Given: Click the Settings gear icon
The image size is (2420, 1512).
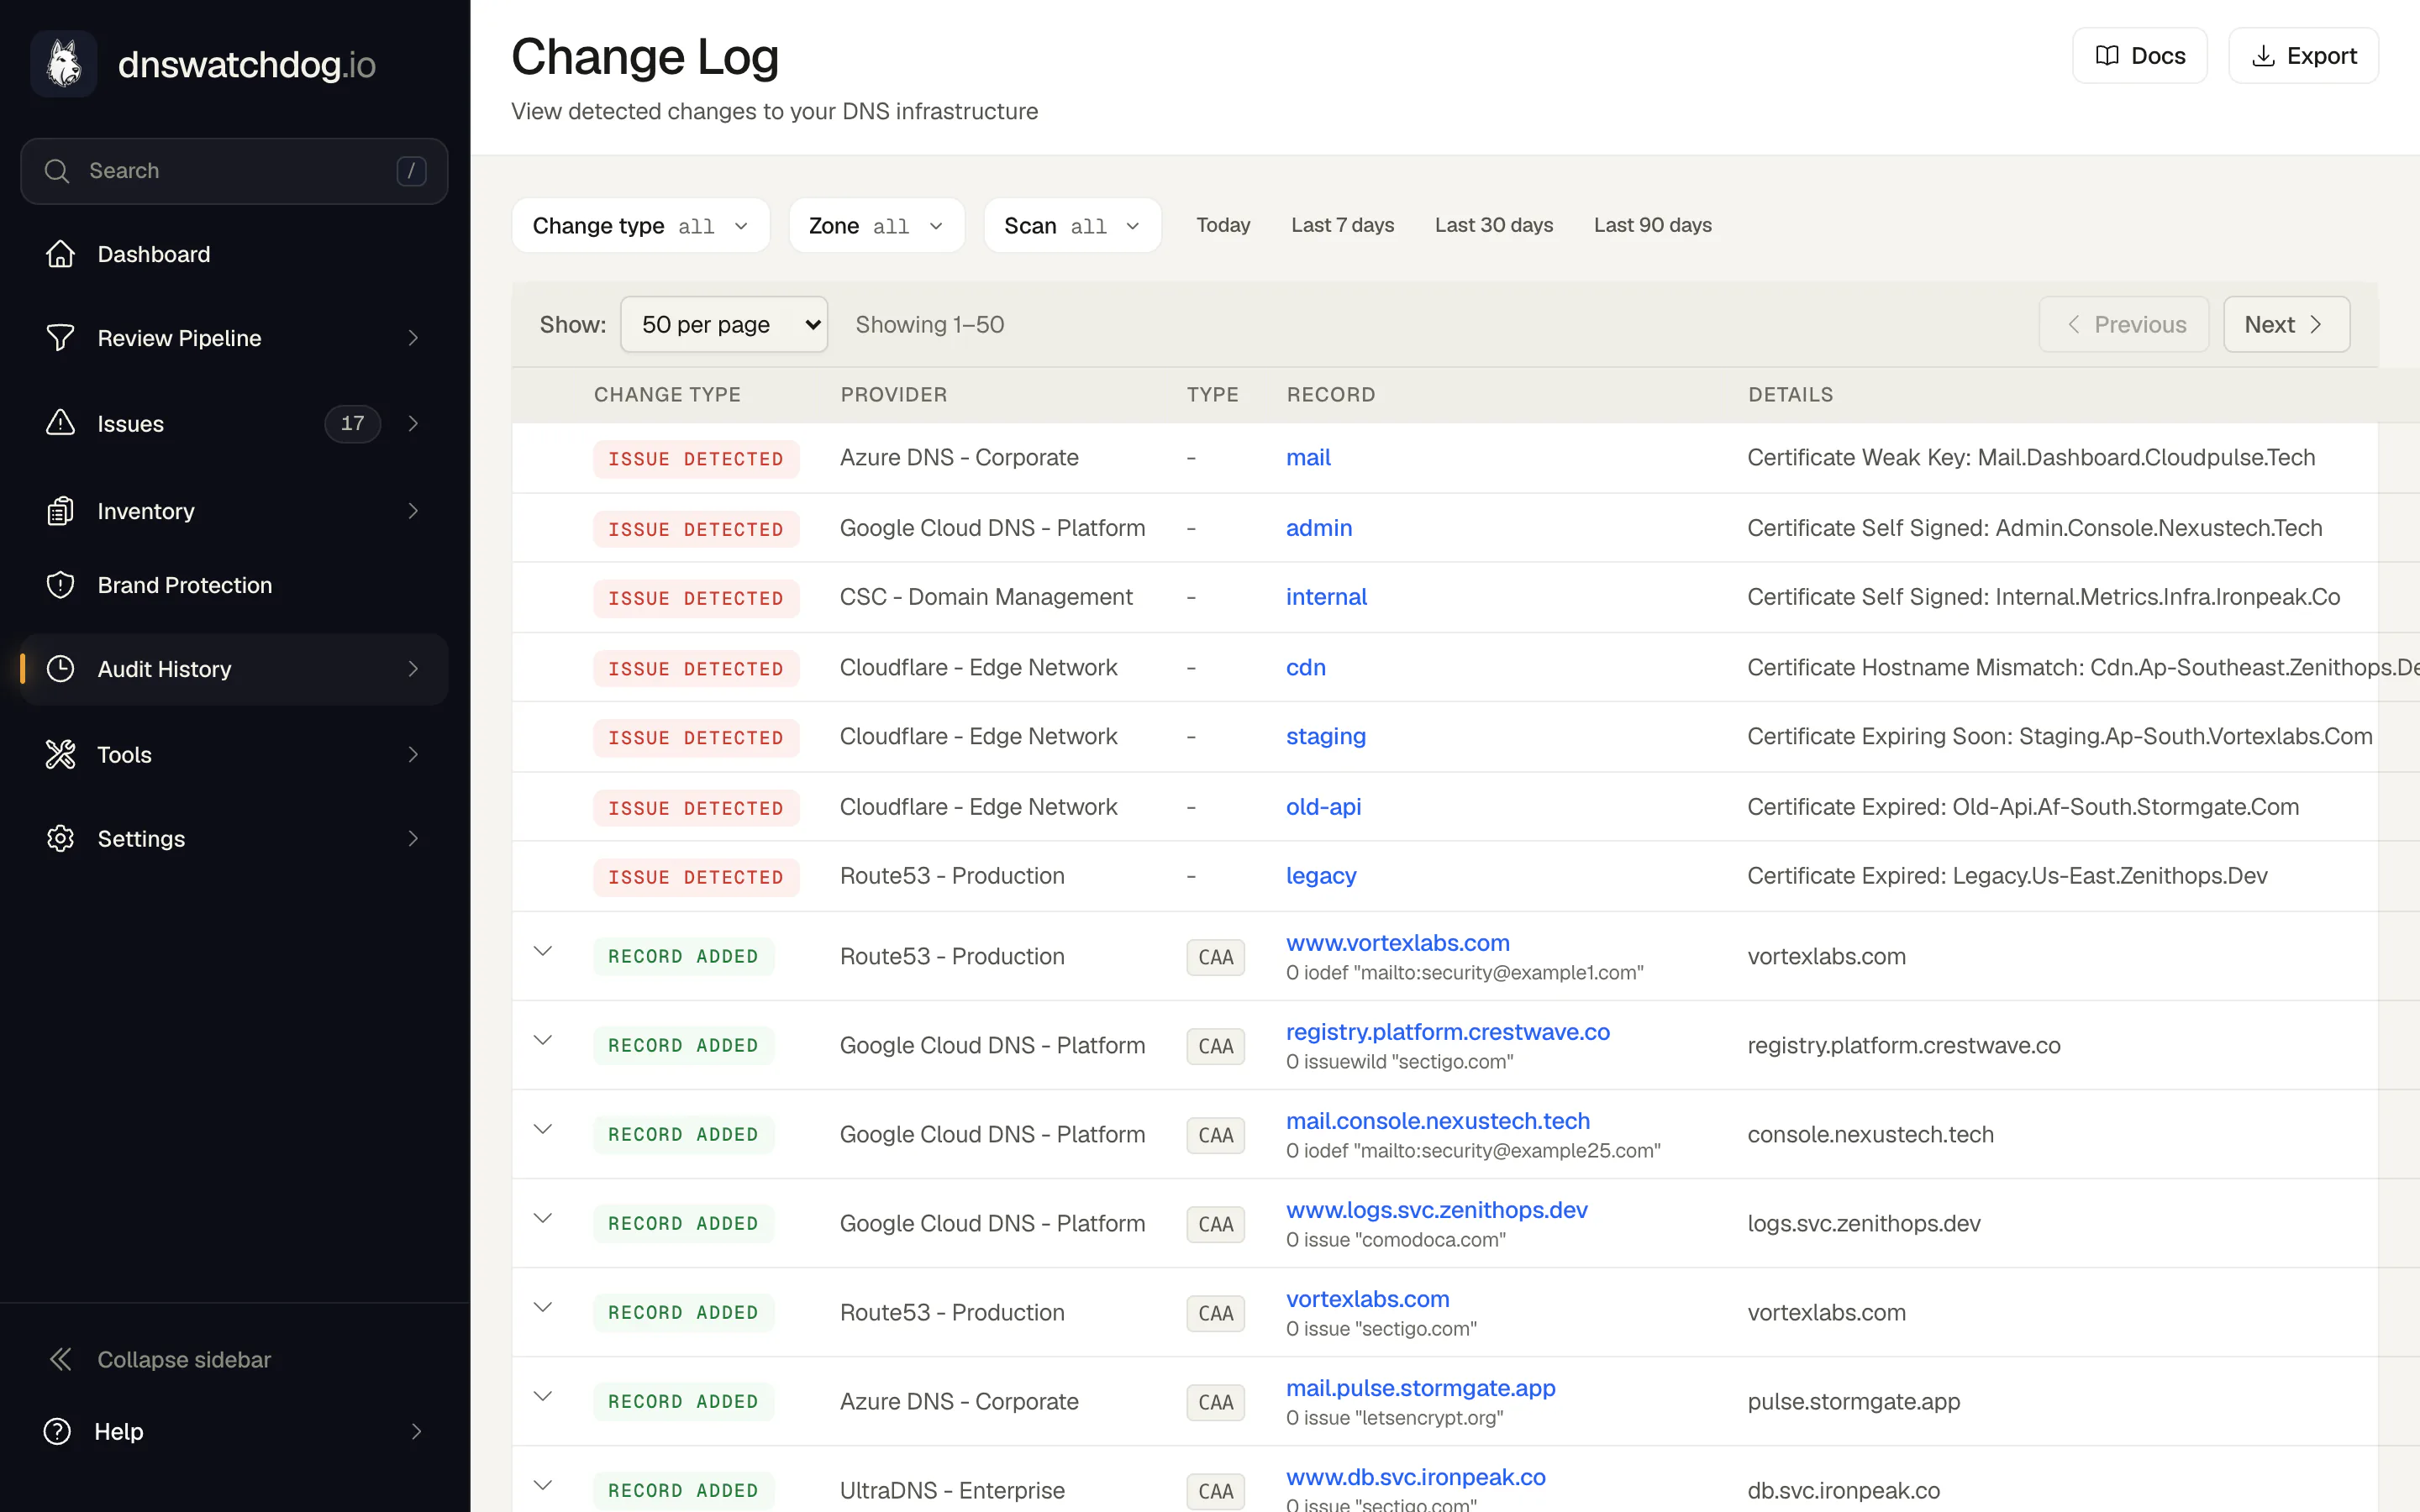Looking at the screenshot, I should (60, 838).
